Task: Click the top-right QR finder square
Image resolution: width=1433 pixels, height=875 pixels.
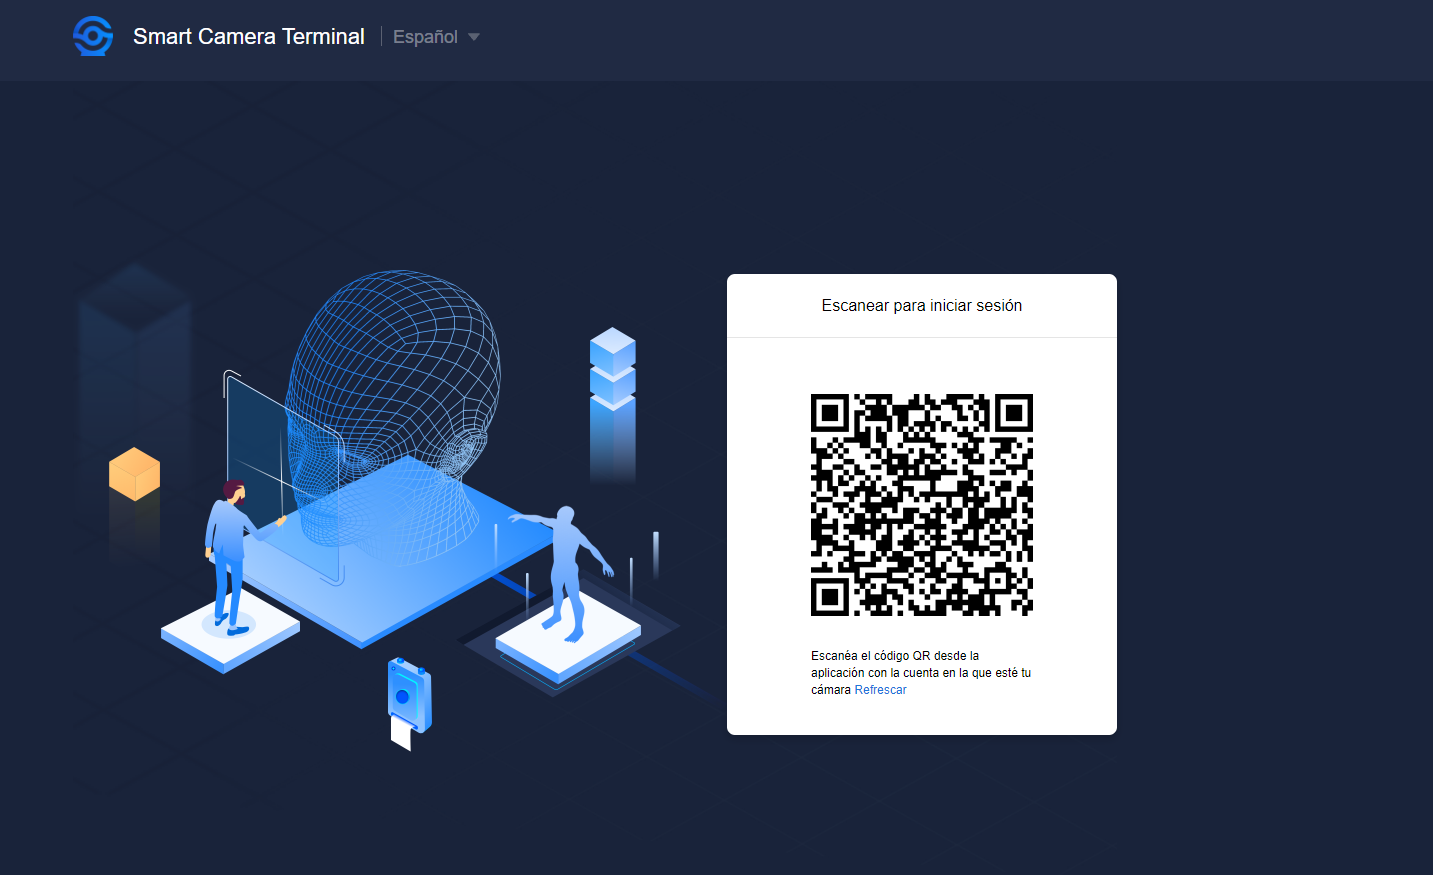Action: pos(1014,413)
